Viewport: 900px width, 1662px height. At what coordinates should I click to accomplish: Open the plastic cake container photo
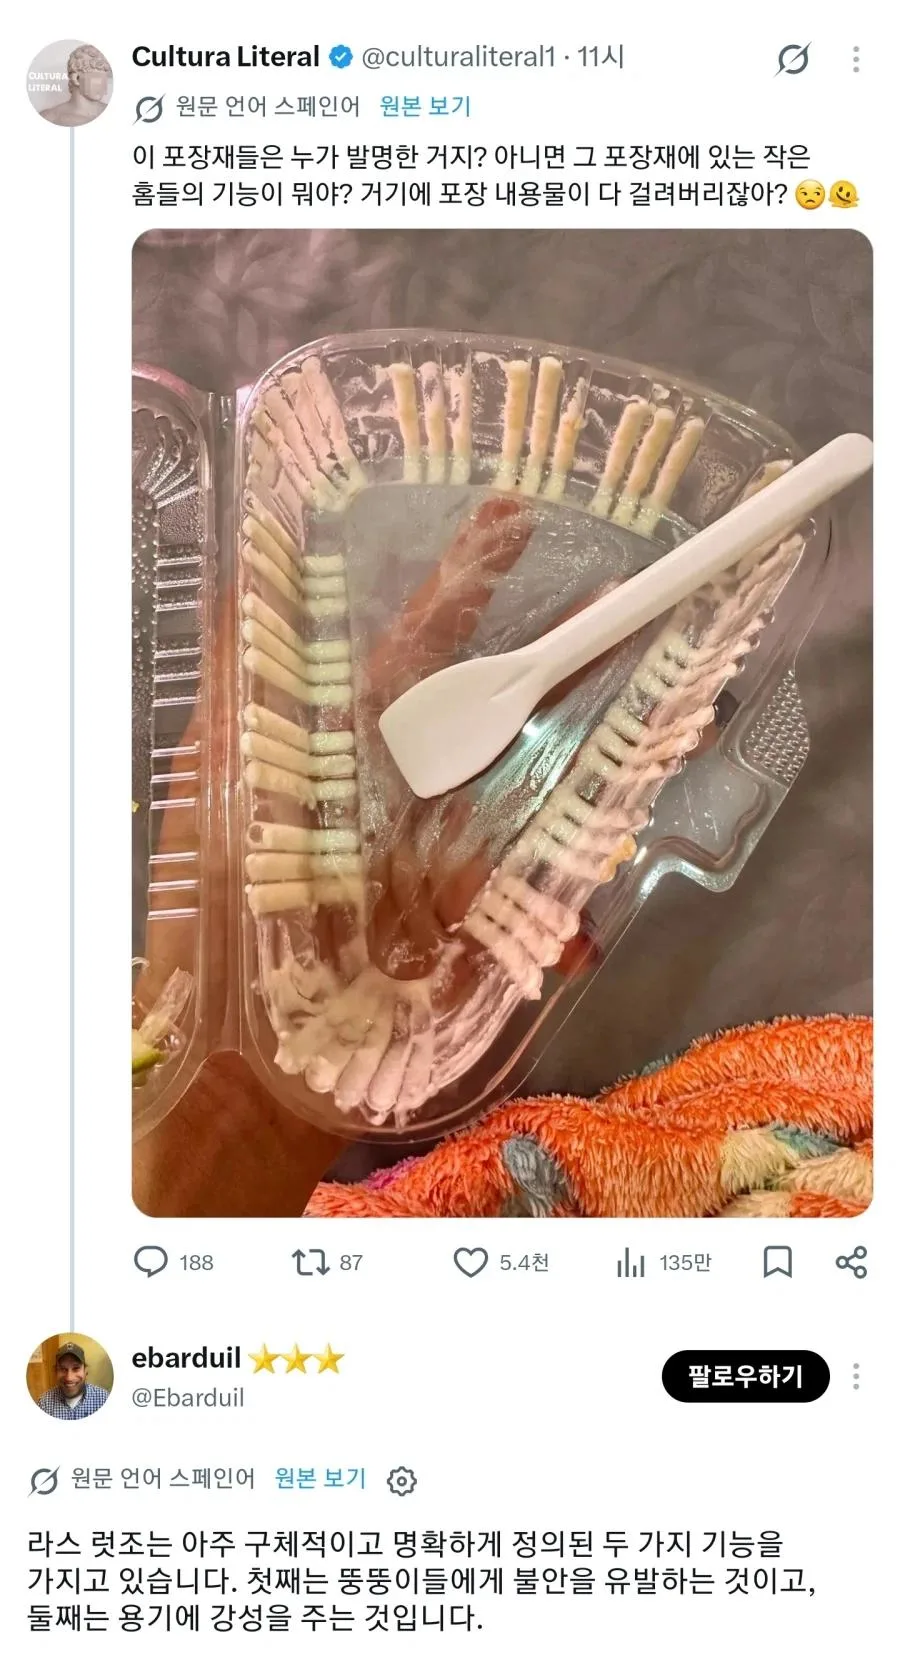point(502,722)
